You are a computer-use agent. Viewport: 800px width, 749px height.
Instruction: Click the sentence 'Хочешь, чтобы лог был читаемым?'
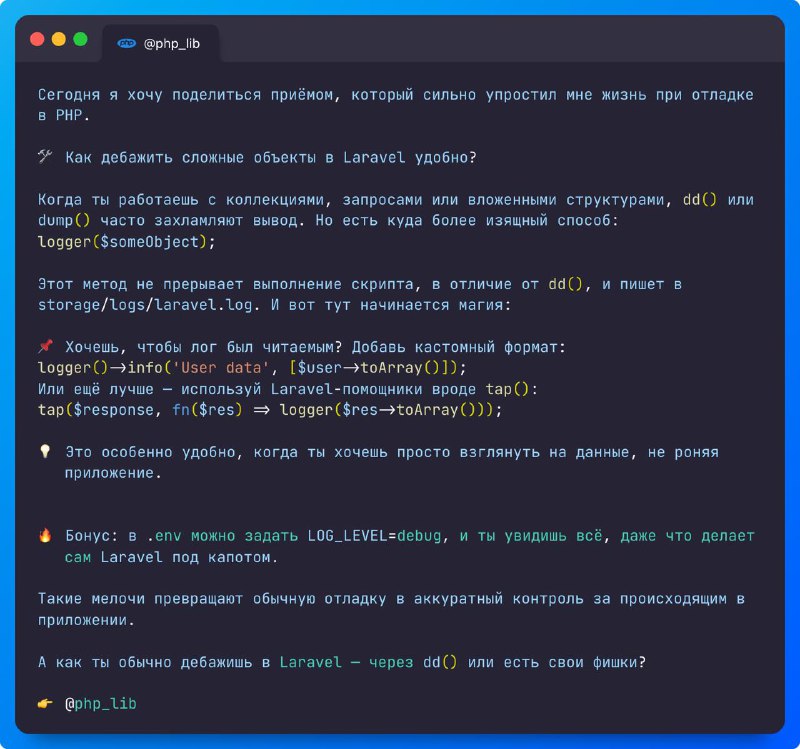204,347
